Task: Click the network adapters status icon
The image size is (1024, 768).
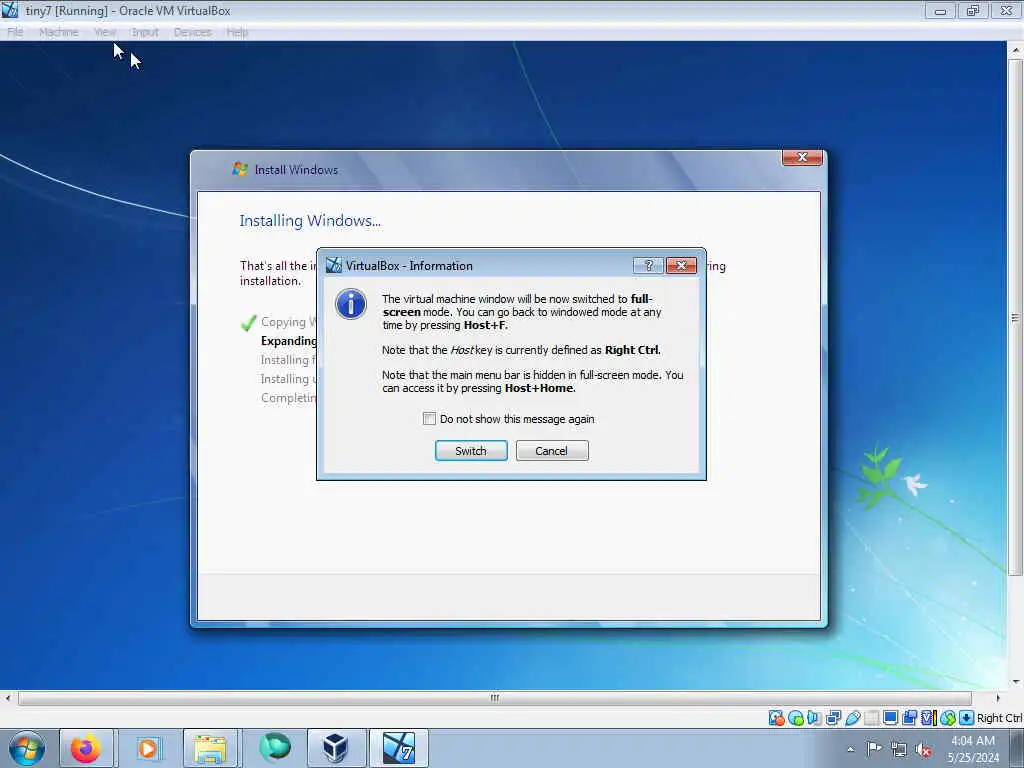Action: pyautogui.click(x=833, y=718)
